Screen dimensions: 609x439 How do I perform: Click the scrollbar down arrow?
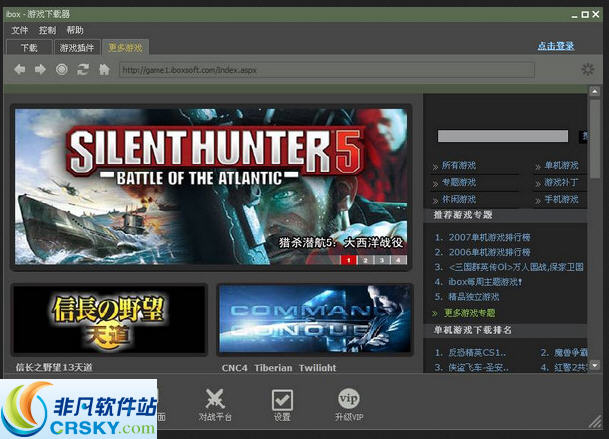[595, 365]
